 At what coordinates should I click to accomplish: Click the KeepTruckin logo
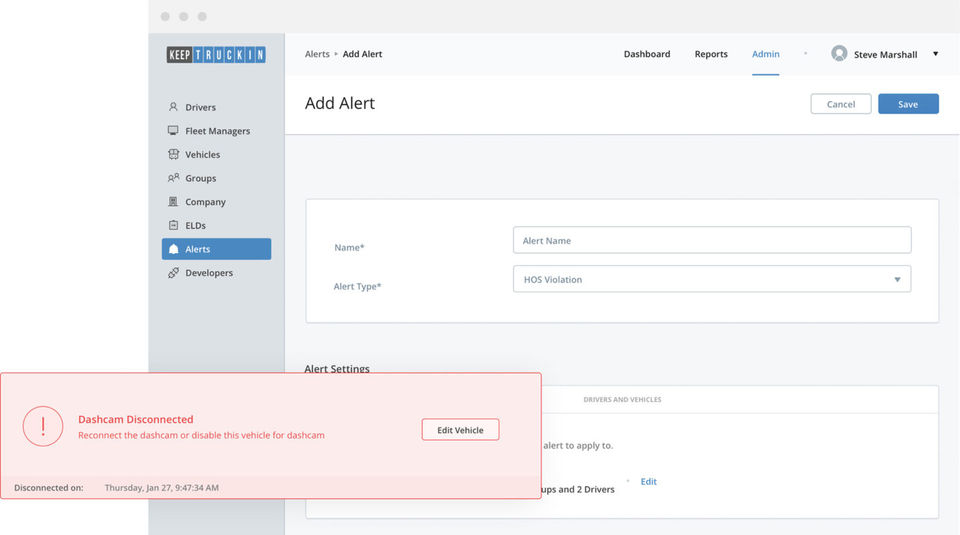216,54
